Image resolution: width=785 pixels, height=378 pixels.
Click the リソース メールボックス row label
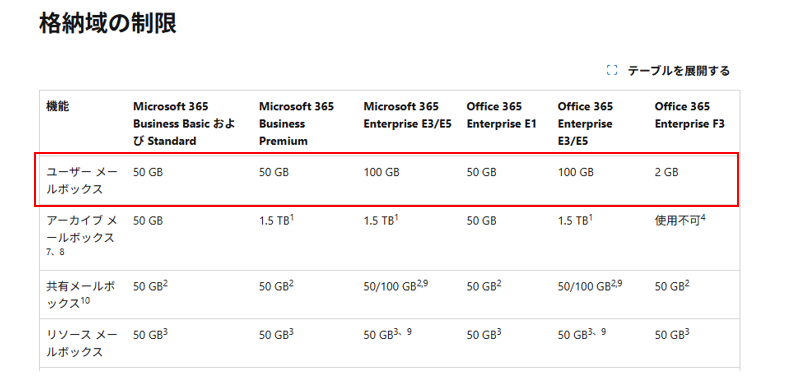82,343
